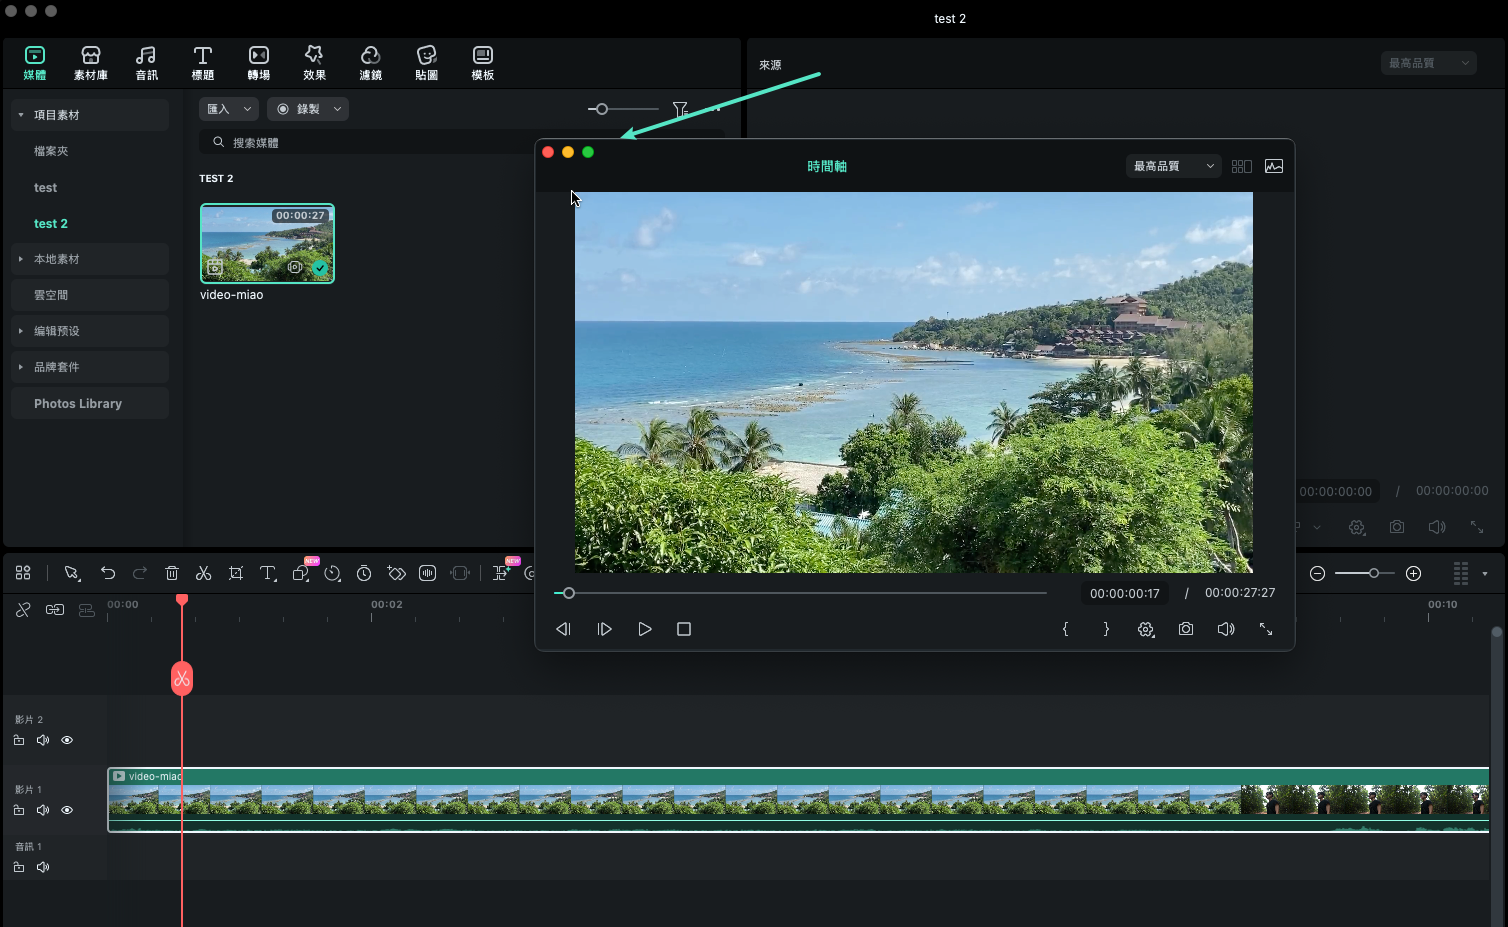Select the crop tool in timeline toolbar

236,573
